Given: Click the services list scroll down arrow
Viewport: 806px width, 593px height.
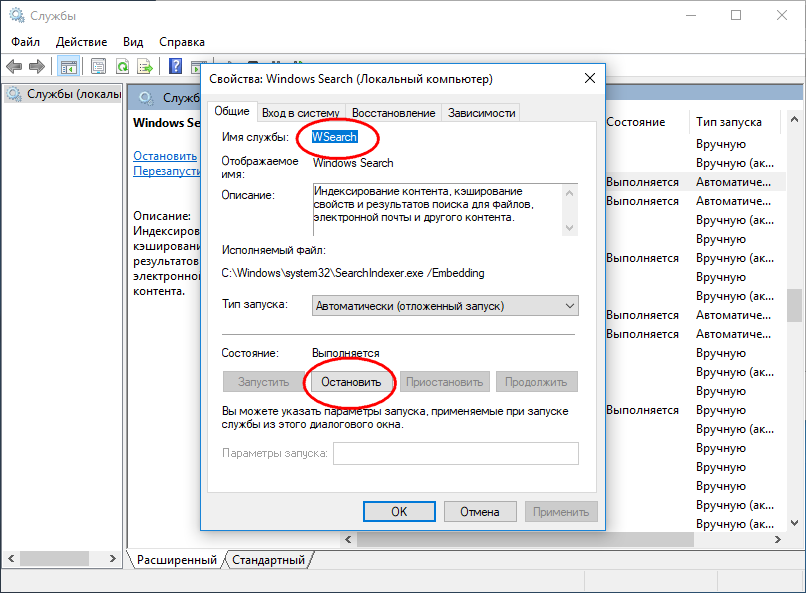Looking at the screenshot, I should point(794,523).
